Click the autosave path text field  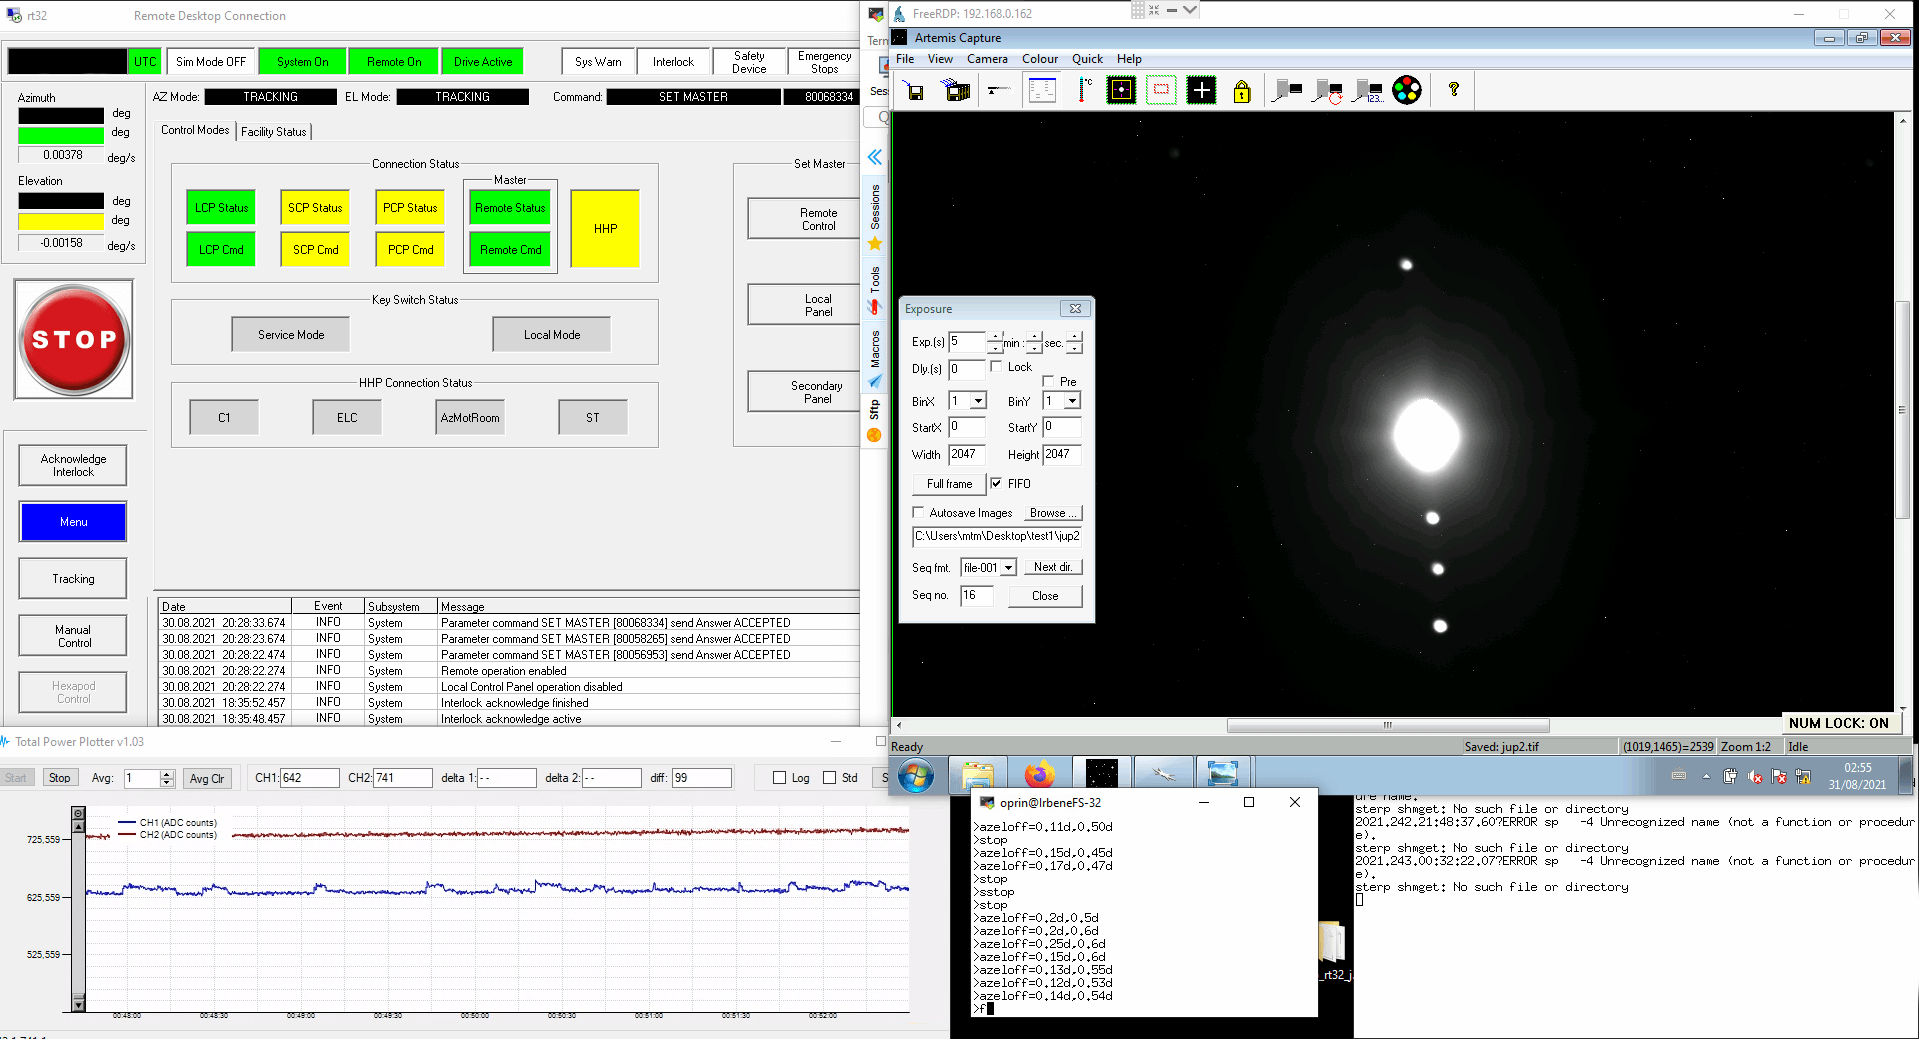click(997, 537)
